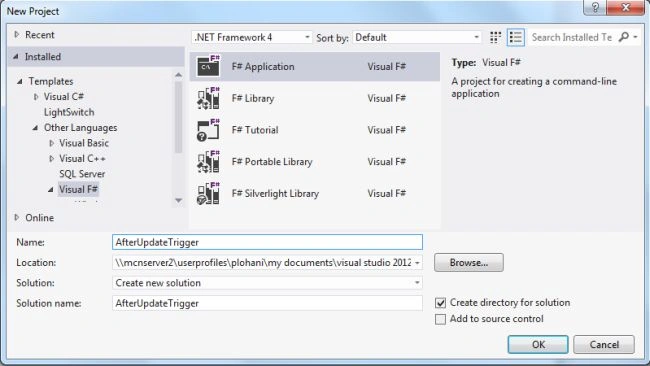Click the Cancel button

click(x=604, y=344)
